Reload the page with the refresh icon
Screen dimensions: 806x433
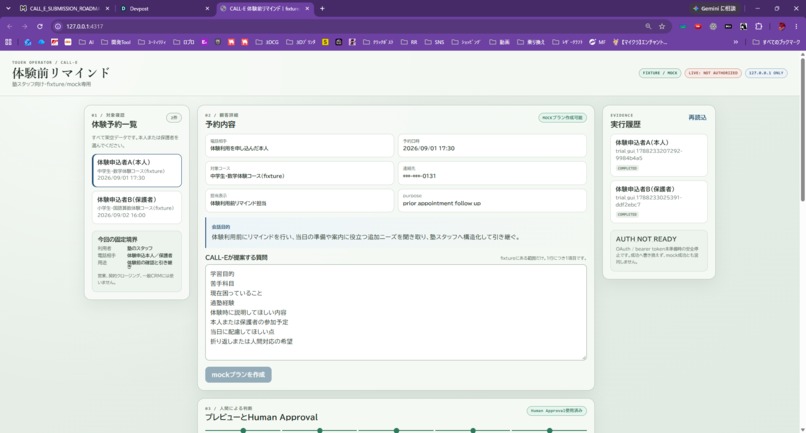pyautogui.click(x=40, y=26)
